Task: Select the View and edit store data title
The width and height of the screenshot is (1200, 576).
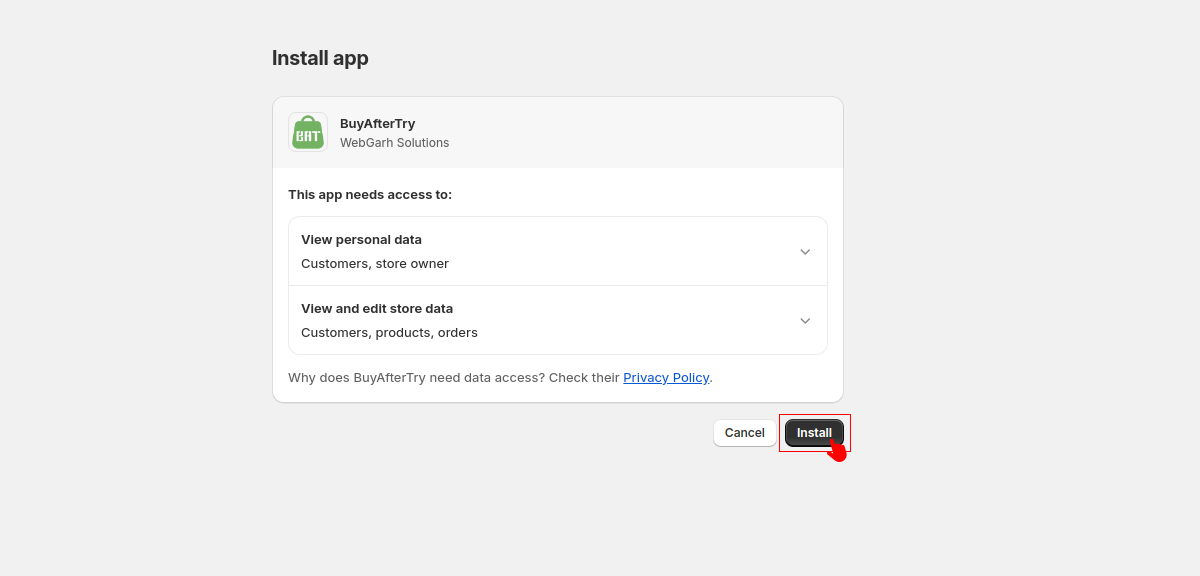Action: [377, 309]
